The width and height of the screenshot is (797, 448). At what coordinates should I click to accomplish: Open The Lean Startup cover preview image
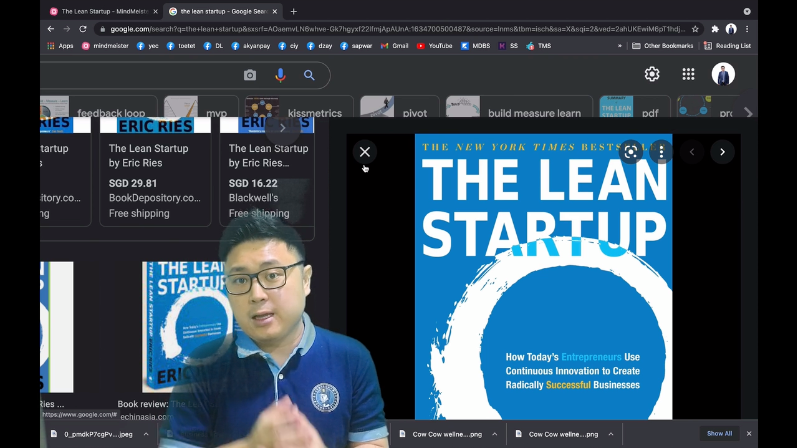click(543, 277)
